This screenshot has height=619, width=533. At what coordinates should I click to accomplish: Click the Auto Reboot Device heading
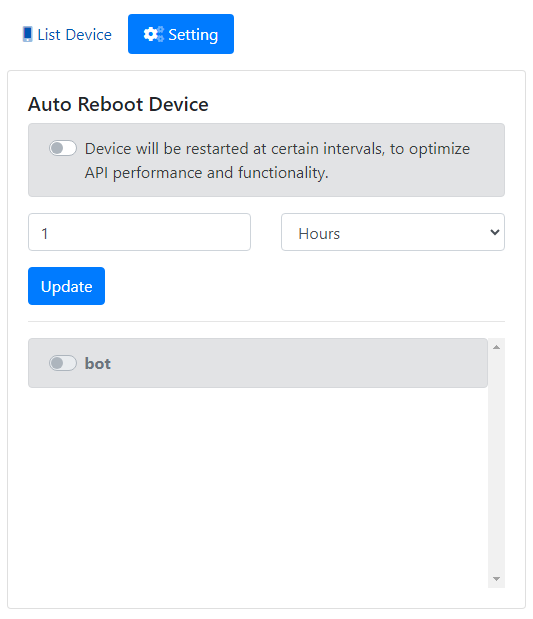point(118,105)
